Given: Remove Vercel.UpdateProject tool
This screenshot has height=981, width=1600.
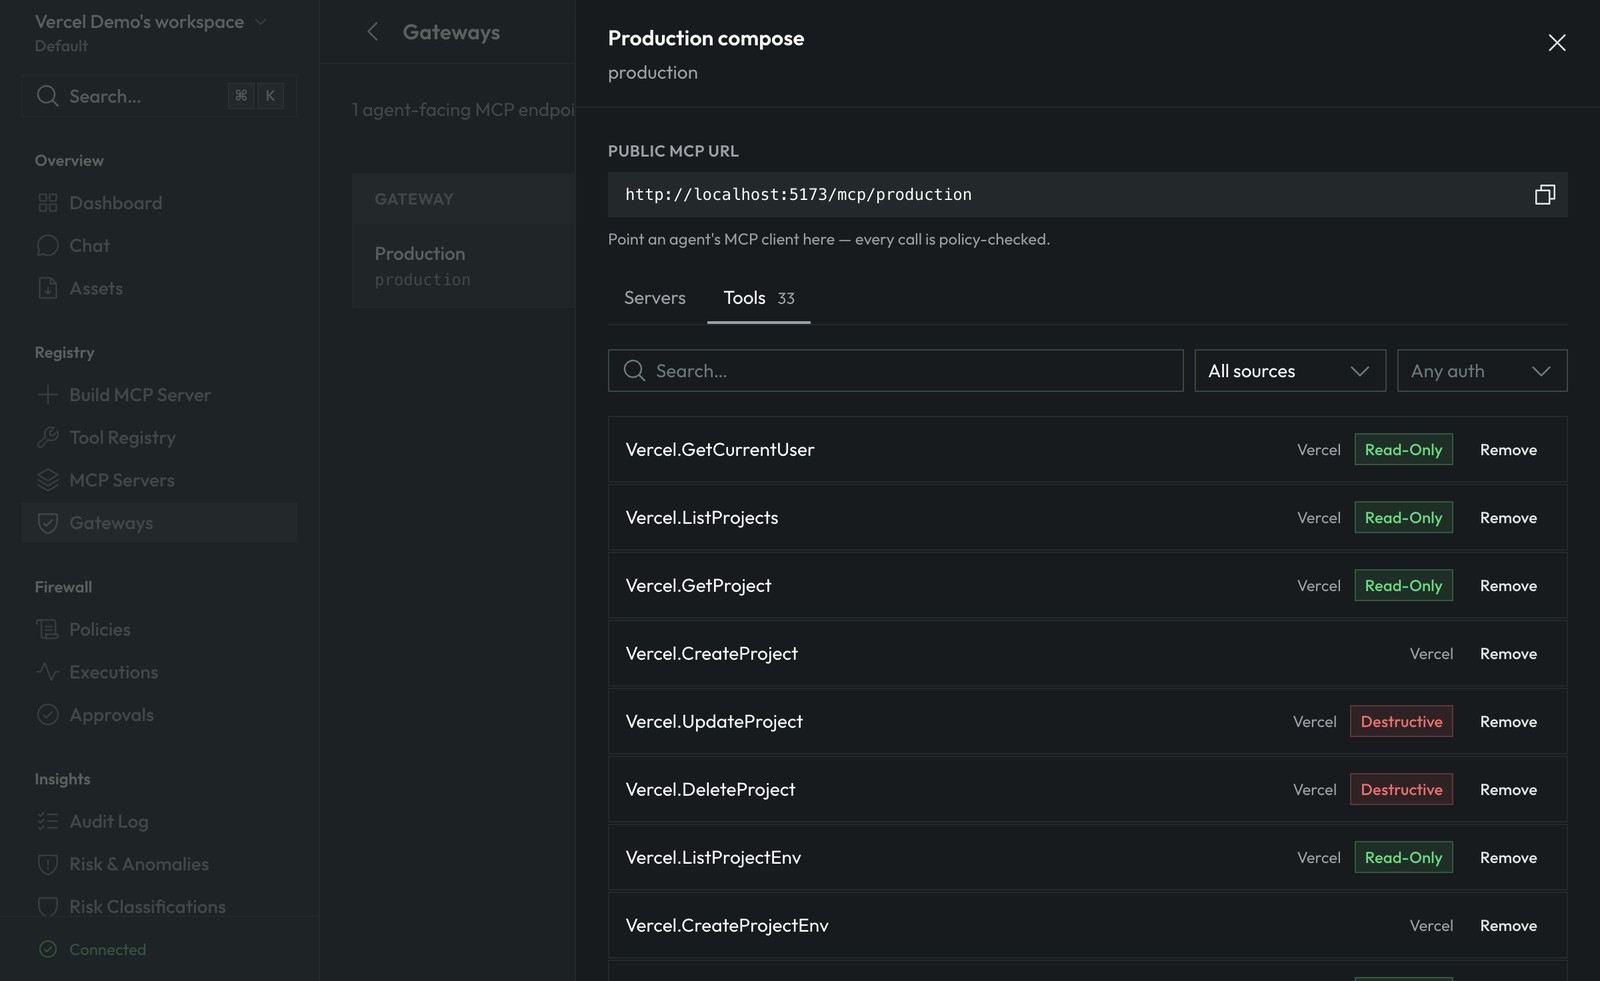Looking at the screenshot, I should (1508, 722).
